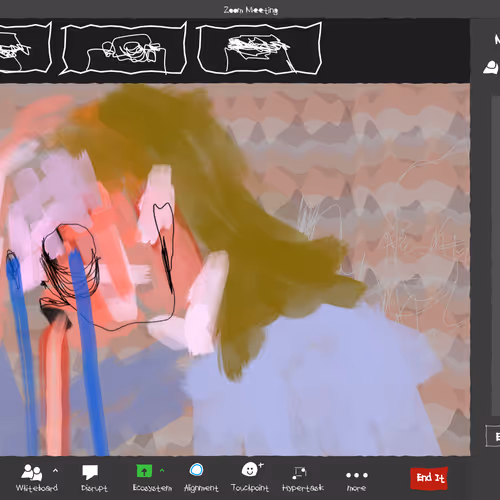Screen dimensions: 500x500
Task: Click the side panel header text
Action: coord(497,40)
